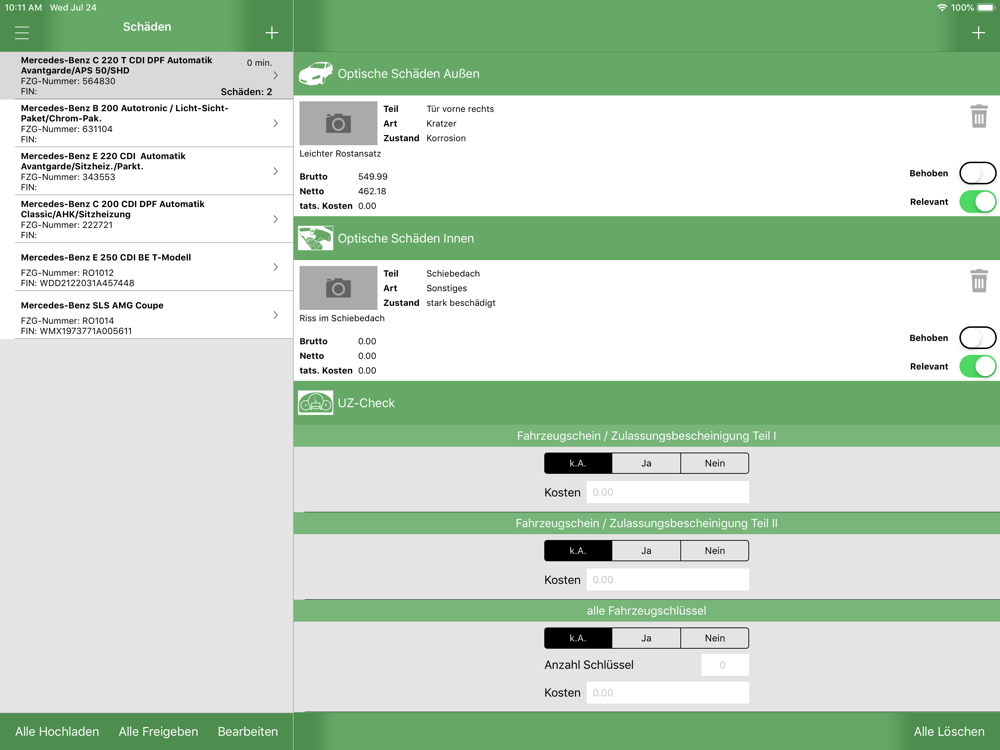Select Ja for Zulassungsbescheinigung Teil I
This screenshot has height=750, width=1000.
click(x=646, y=463)
